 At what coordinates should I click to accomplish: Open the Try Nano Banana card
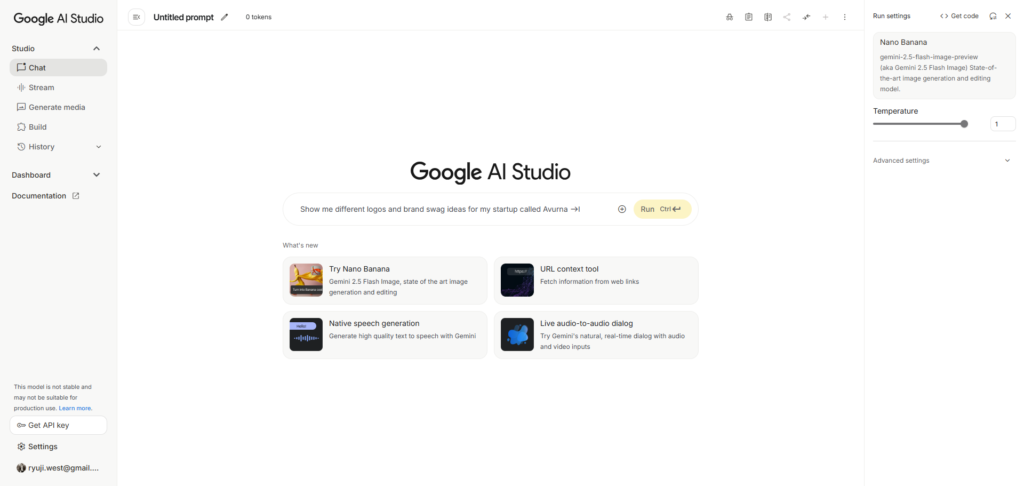[x=385, y=280]
